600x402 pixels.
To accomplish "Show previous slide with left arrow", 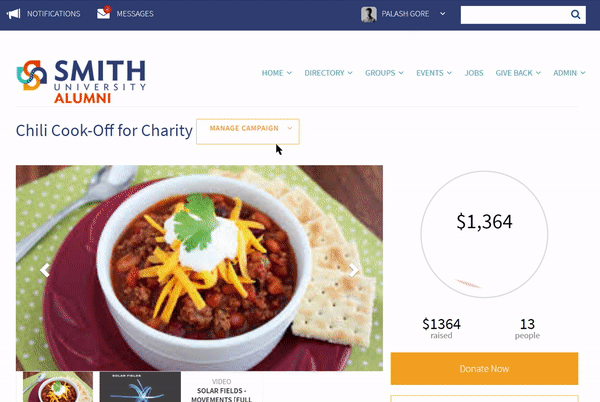I will point(45,270).
